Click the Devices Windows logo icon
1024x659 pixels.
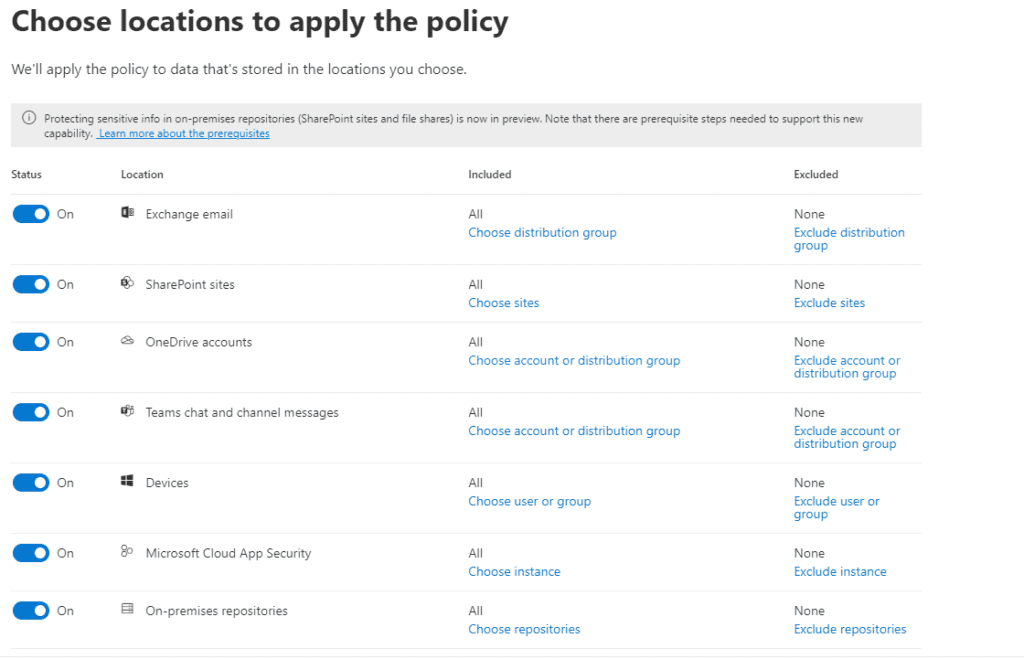[x=127, y=481]
